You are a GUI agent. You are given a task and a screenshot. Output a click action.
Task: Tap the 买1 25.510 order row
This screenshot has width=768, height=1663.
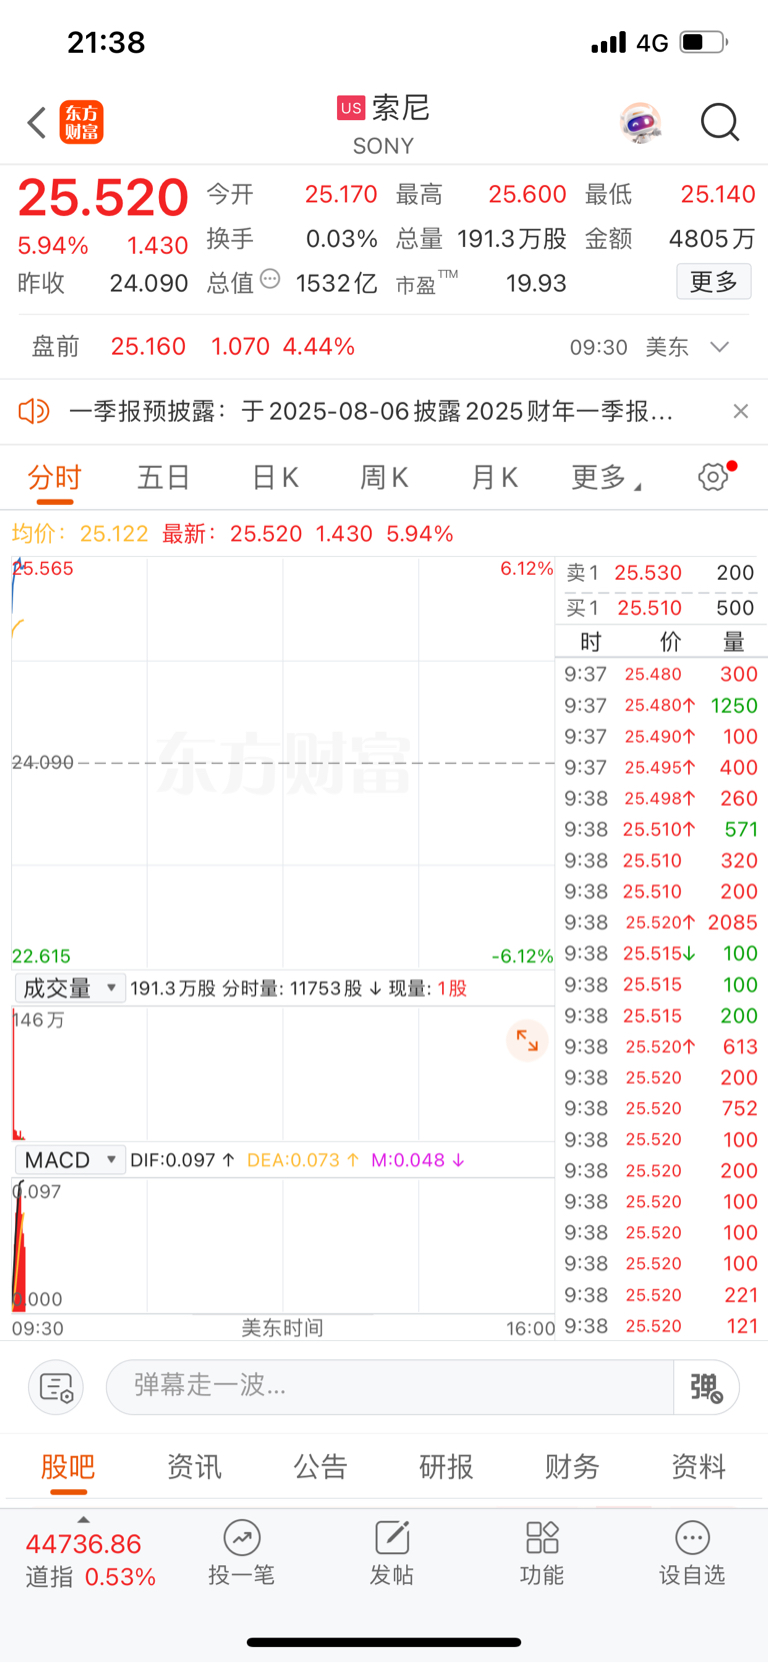[660, 608]
